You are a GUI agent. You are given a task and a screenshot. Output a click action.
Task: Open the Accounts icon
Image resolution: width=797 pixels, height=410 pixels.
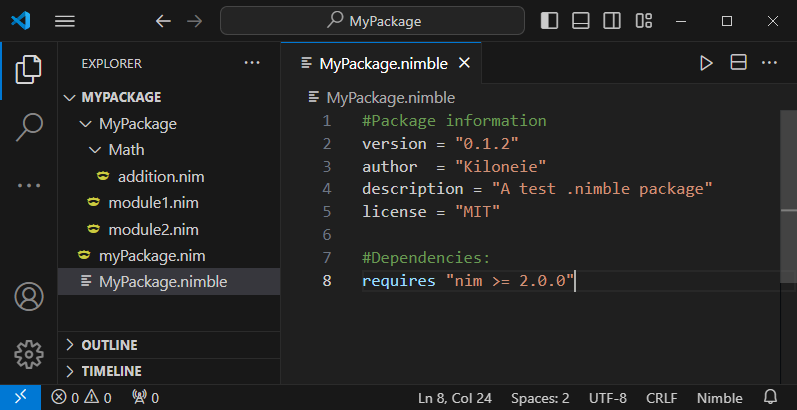pos(29,297)
